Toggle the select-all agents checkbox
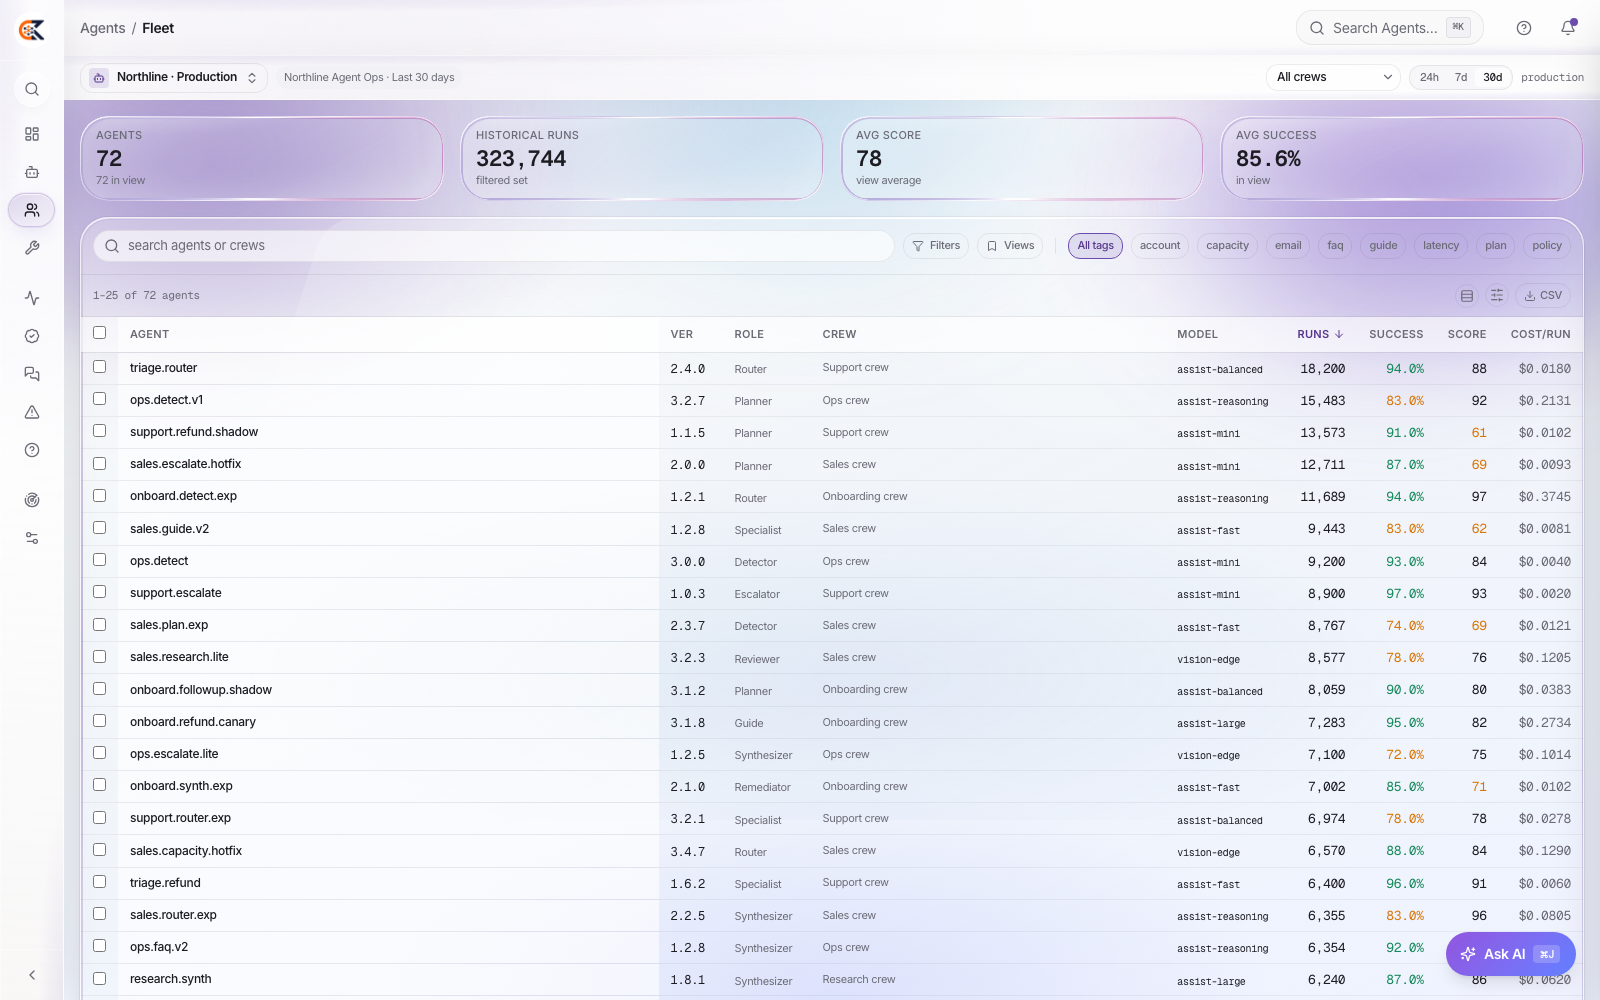The width and height of the screenshot is (1600, 1000). tap(99, 333)
